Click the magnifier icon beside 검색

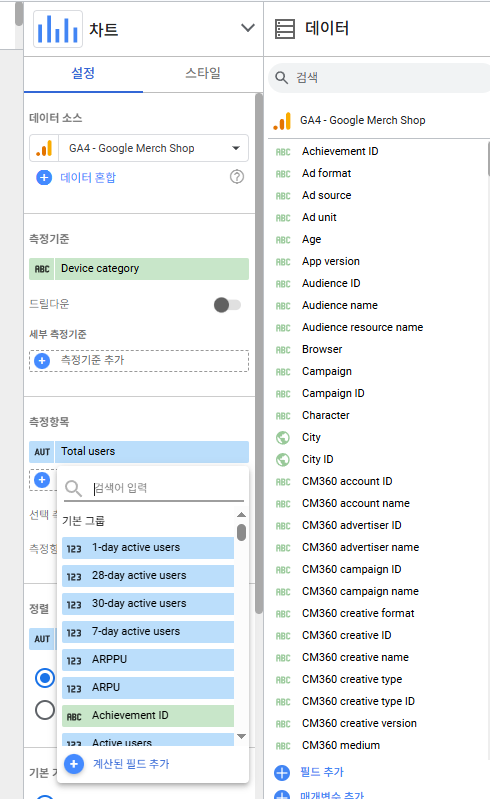tap(281, 77)
